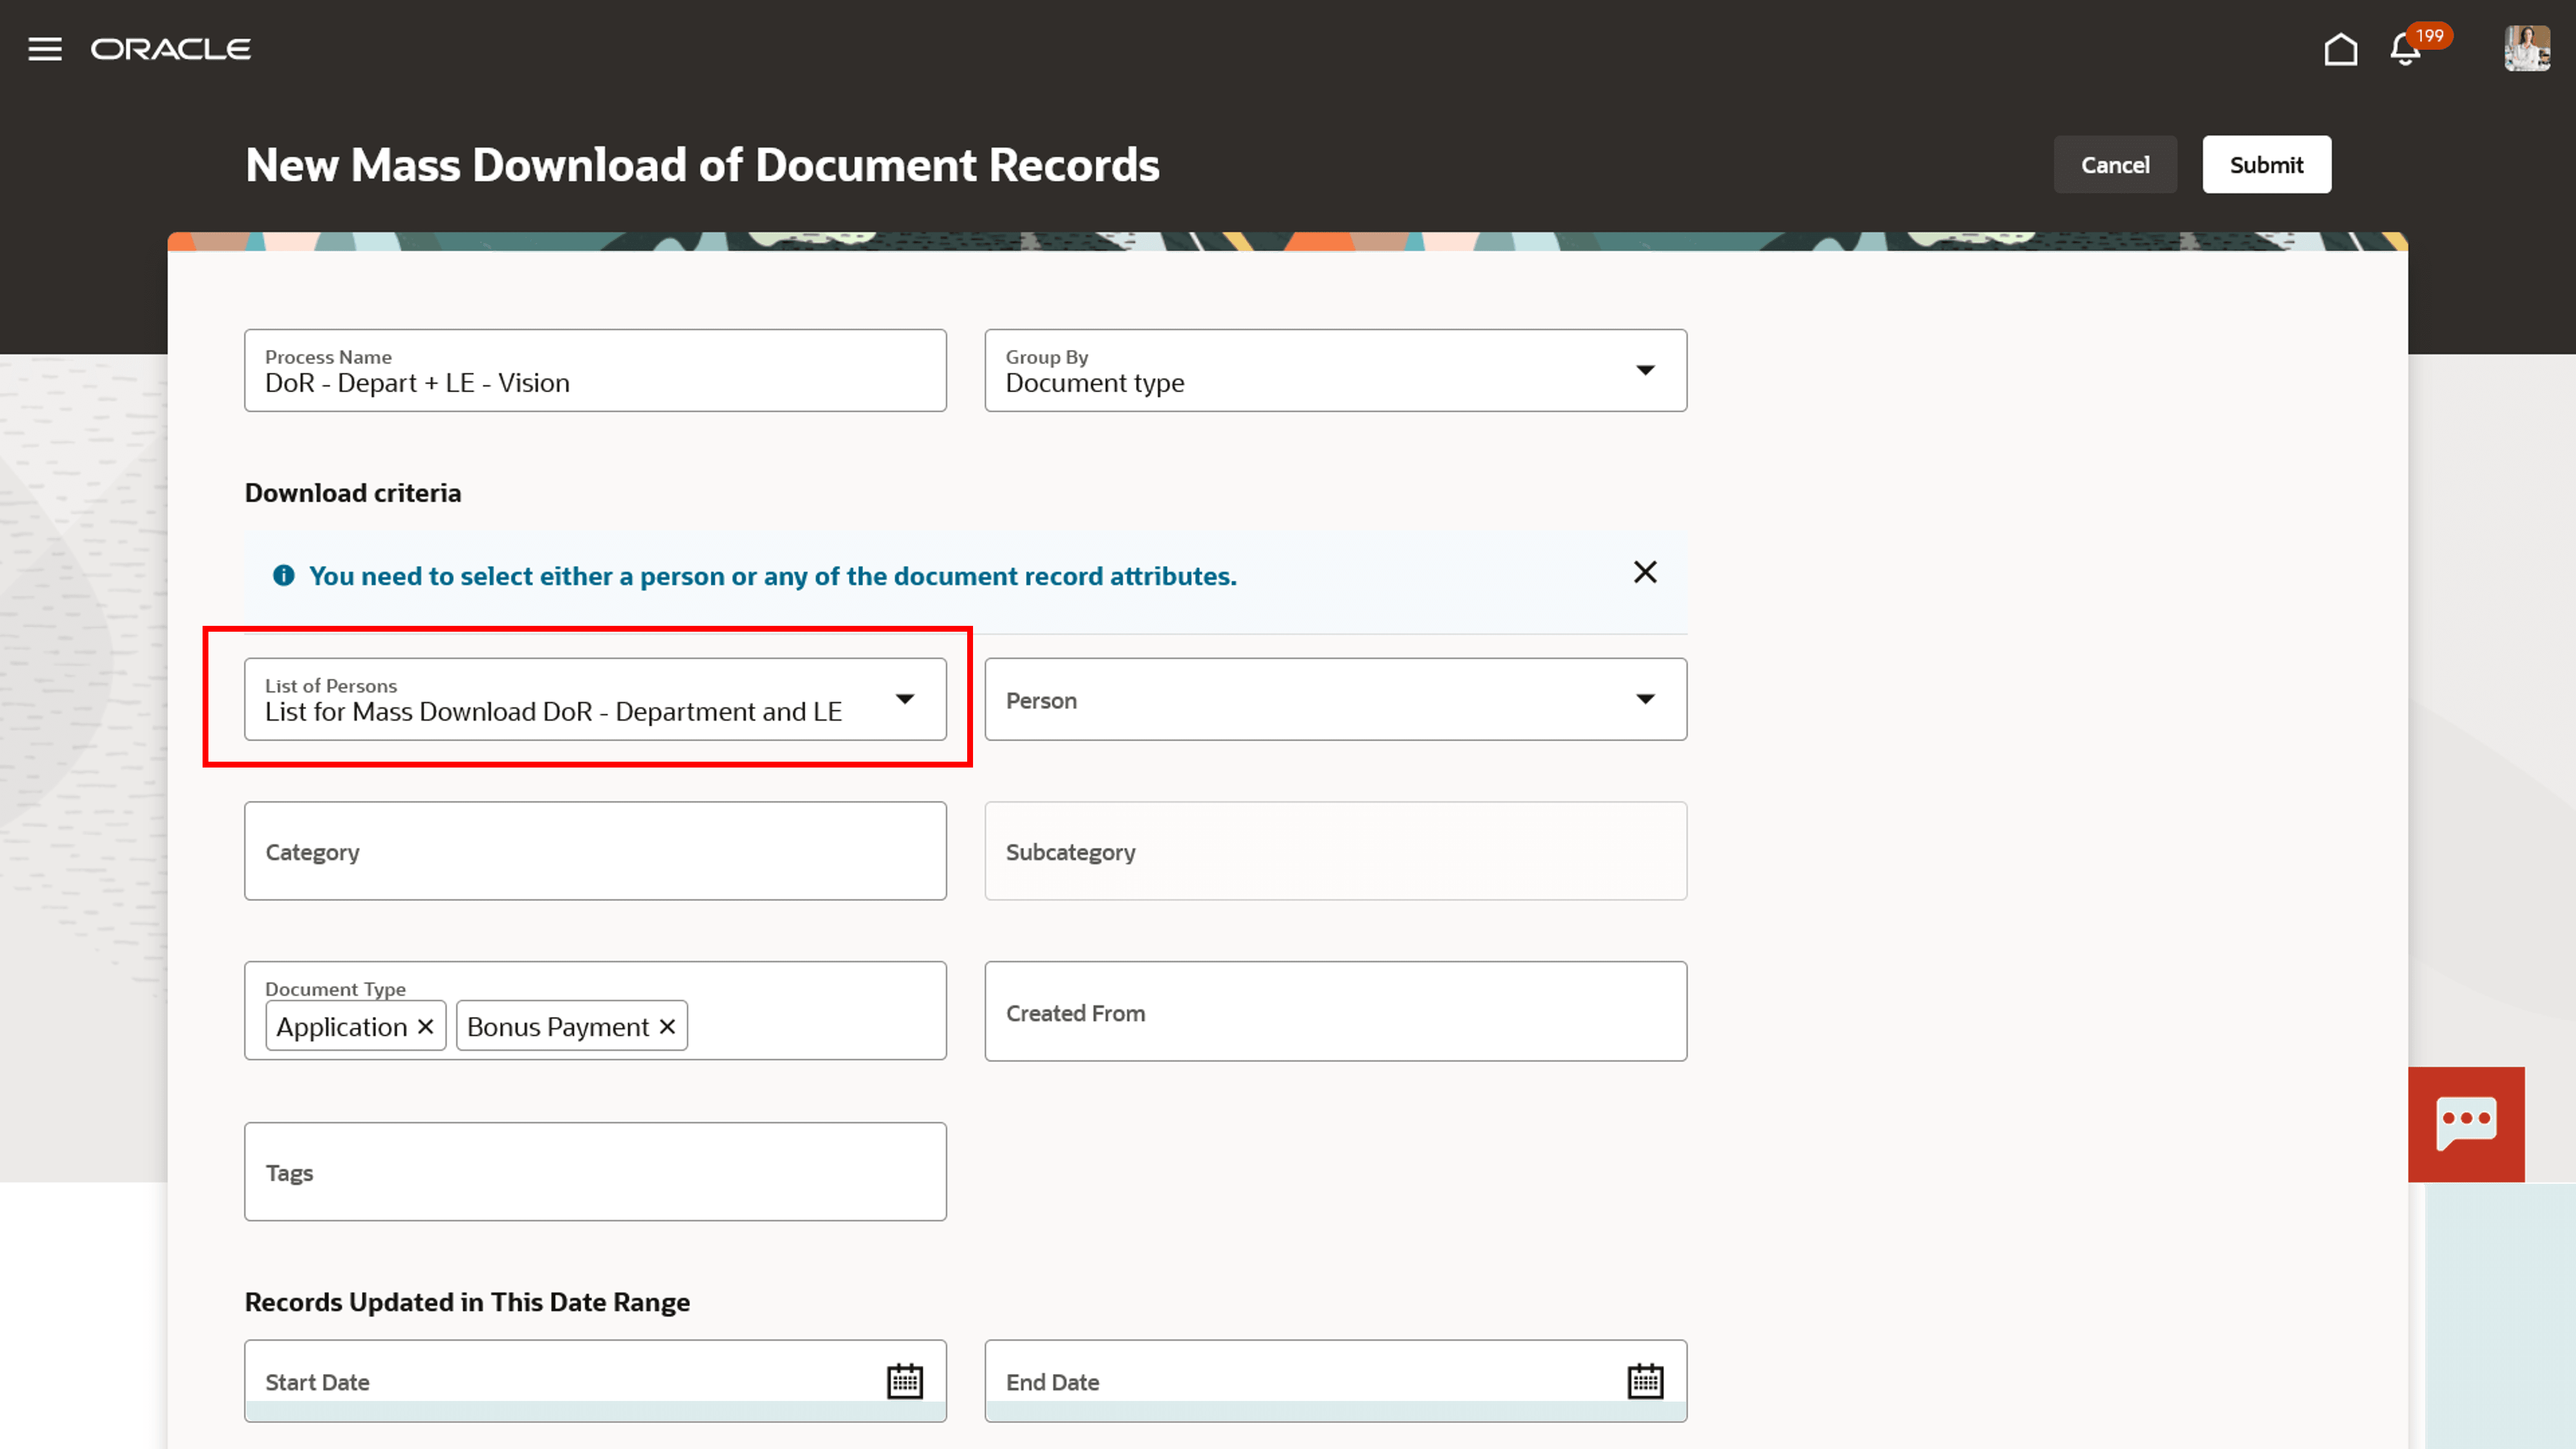Click the Oracle logo
The width and height of the screenshot is (2576, 1449).
point(171,49)
